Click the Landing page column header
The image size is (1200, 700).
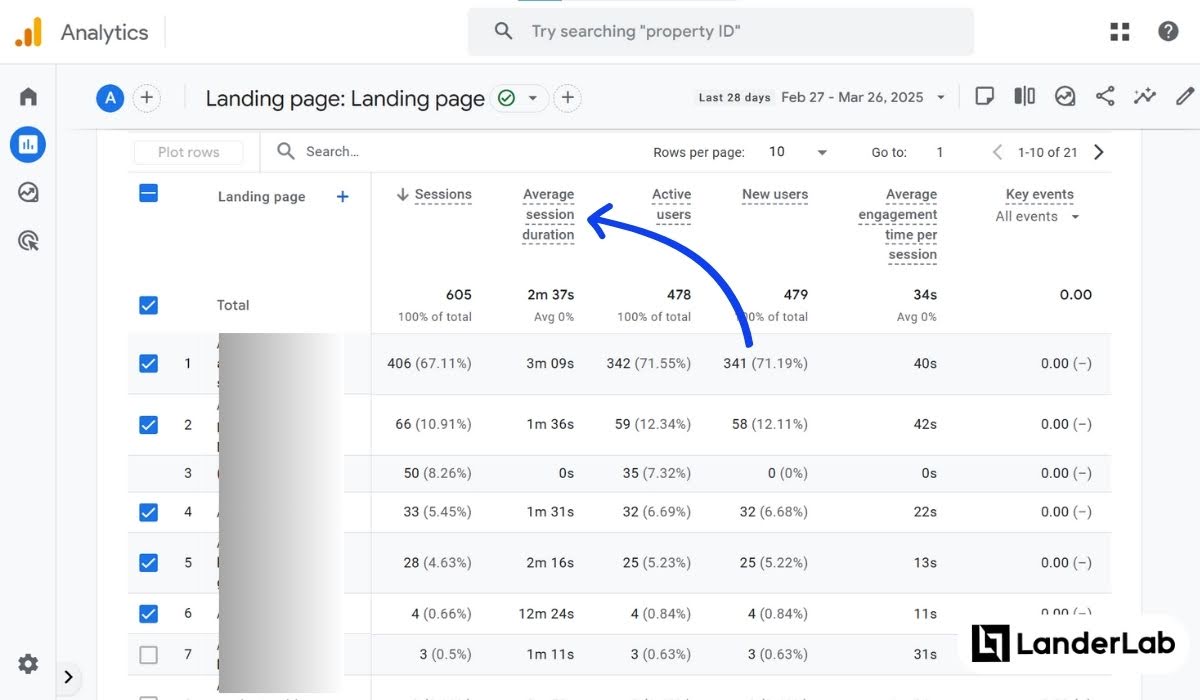[x=261, y=197]
